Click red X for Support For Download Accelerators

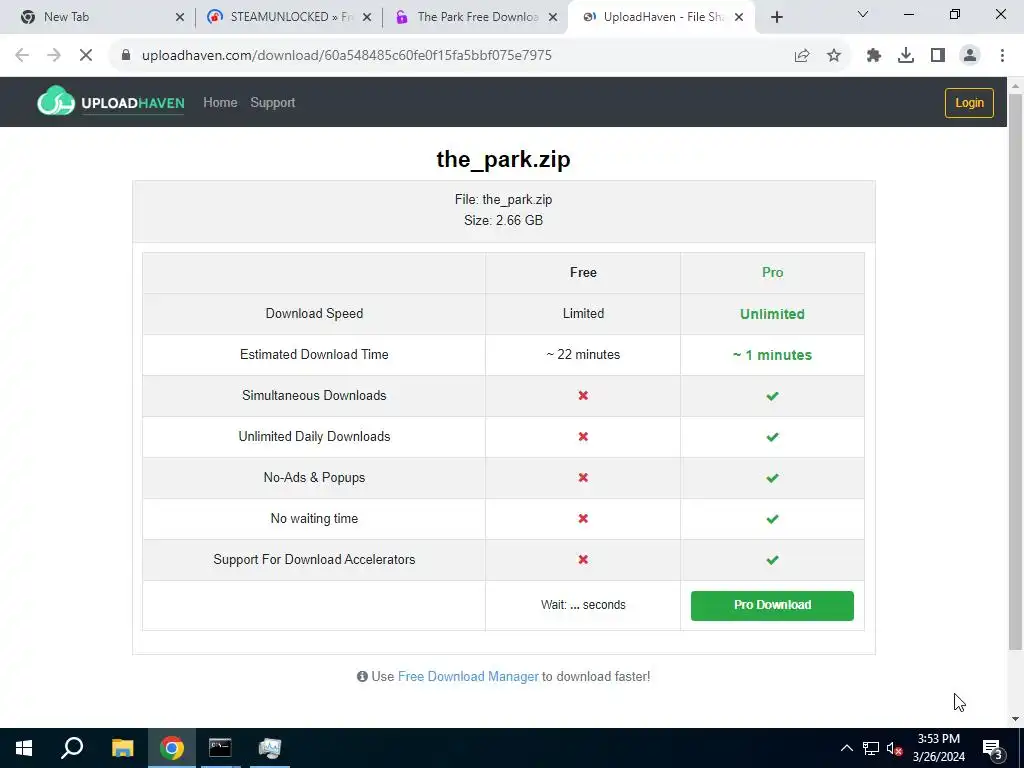pos(583,560)
